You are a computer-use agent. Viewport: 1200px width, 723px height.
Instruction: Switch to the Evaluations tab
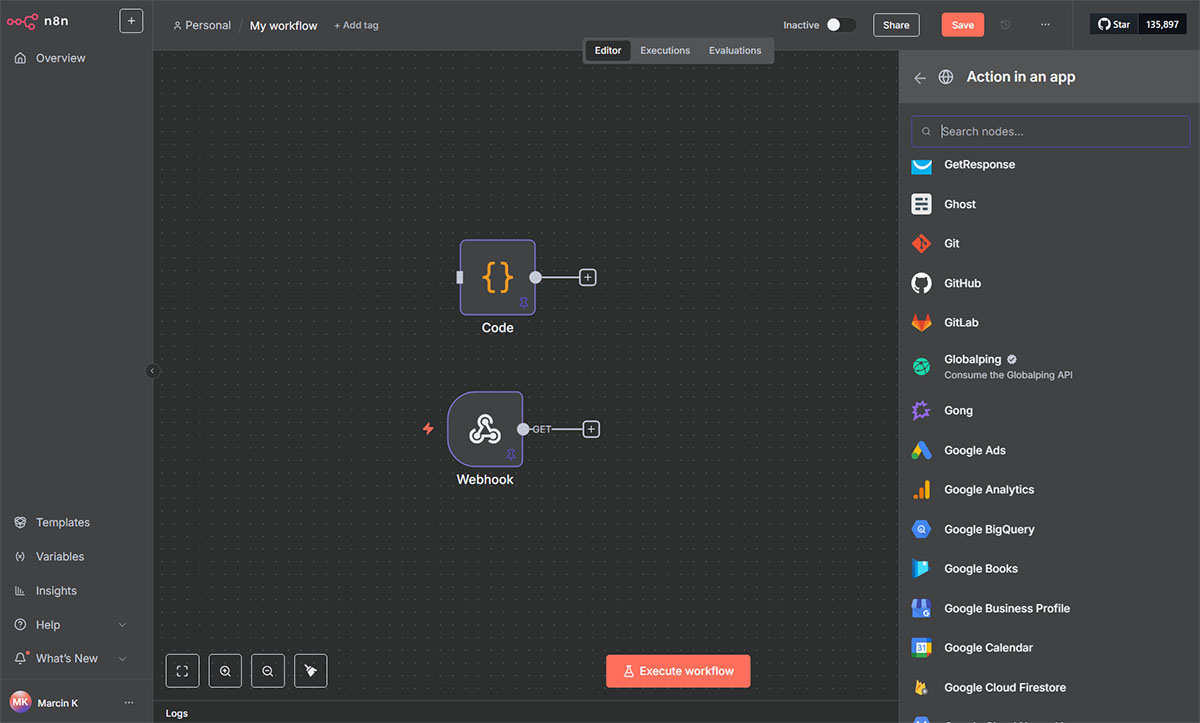(x=735, y=50)
